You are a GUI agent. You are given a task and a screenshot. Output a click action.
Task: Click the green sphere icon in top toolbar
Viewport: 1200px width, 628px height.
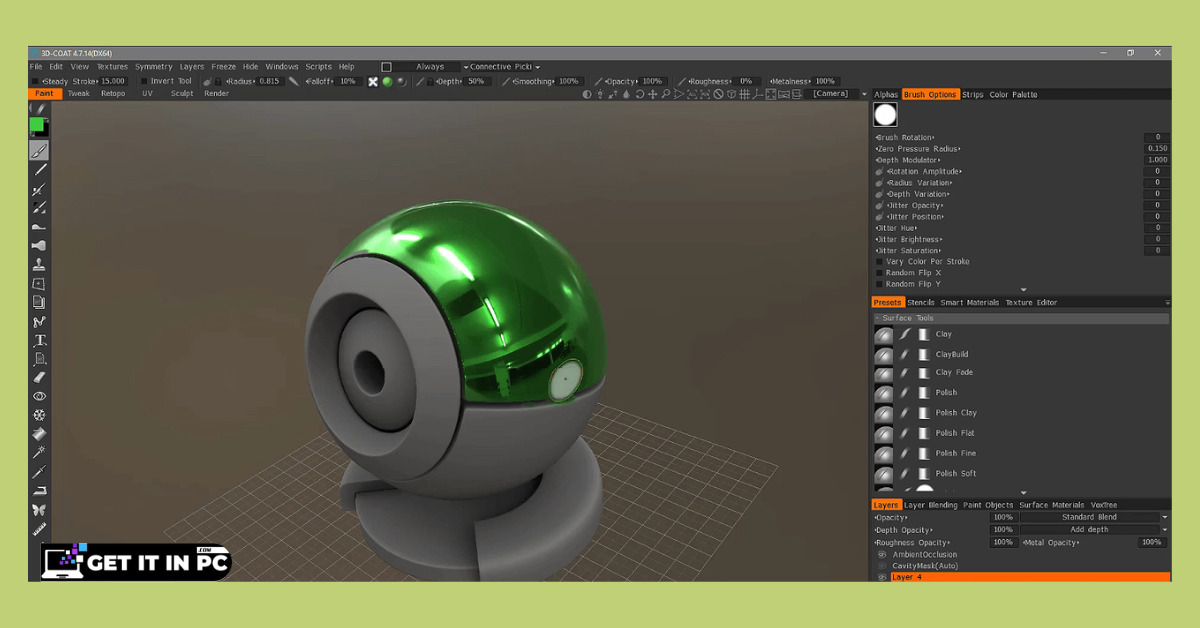(x=387, y=81)
